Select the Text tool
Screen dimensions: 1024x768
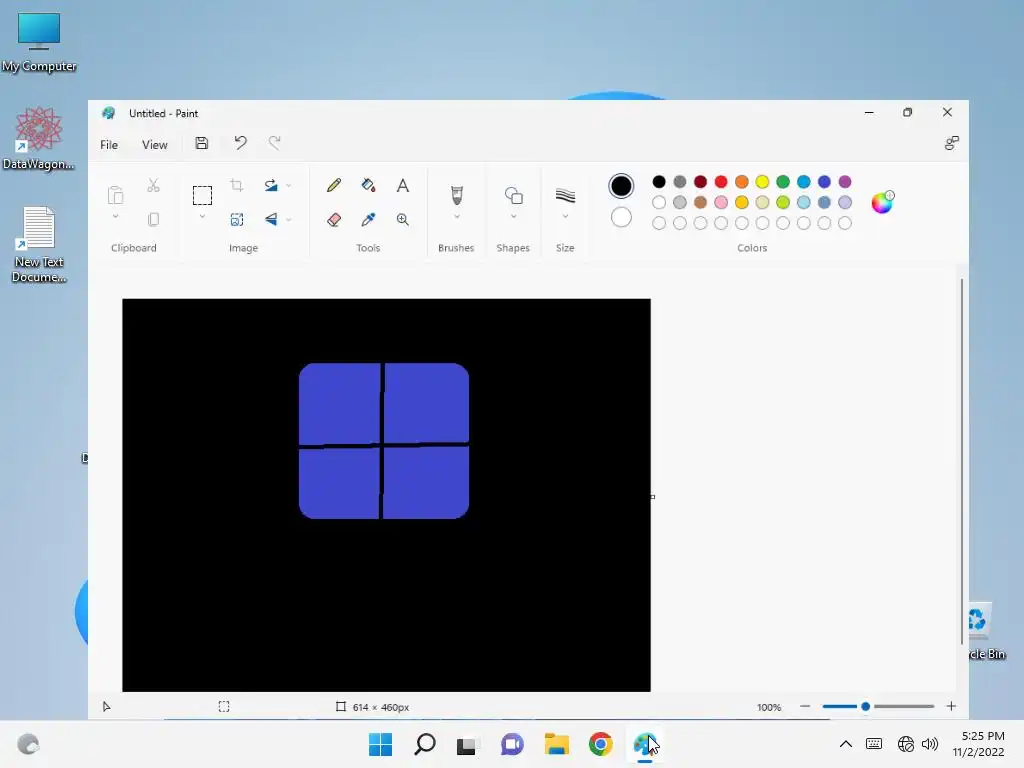pyautogui.click(x=403, y=185)
